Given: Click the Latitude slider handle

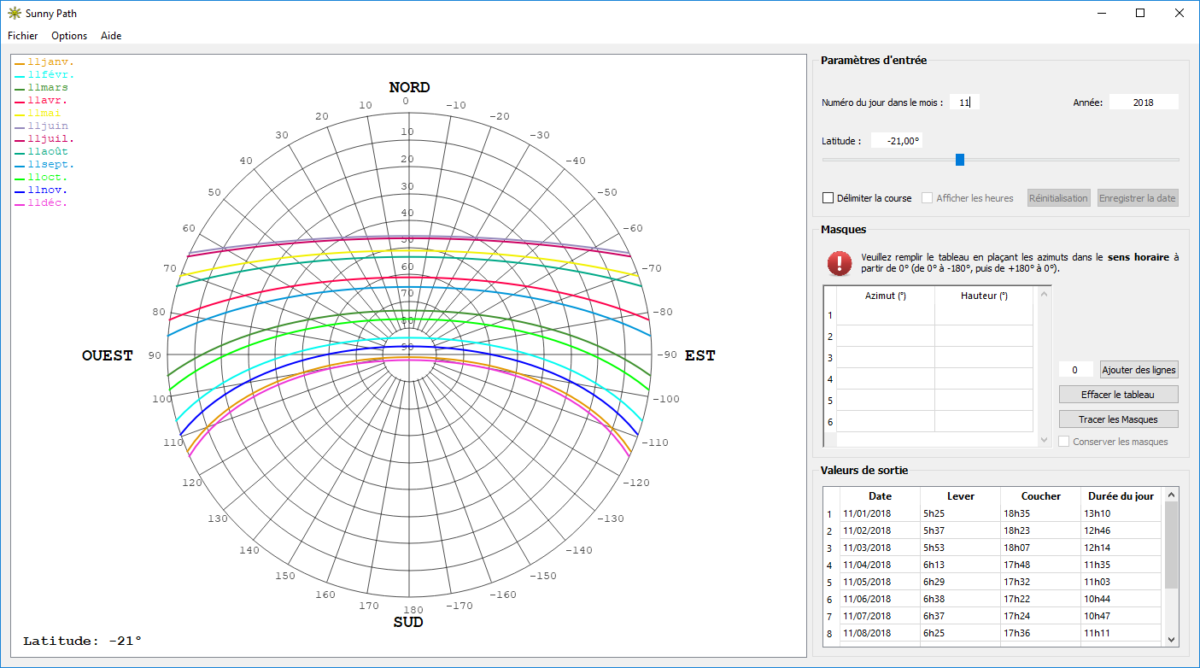Looking at the screenshot, I should tap(960, 159).
